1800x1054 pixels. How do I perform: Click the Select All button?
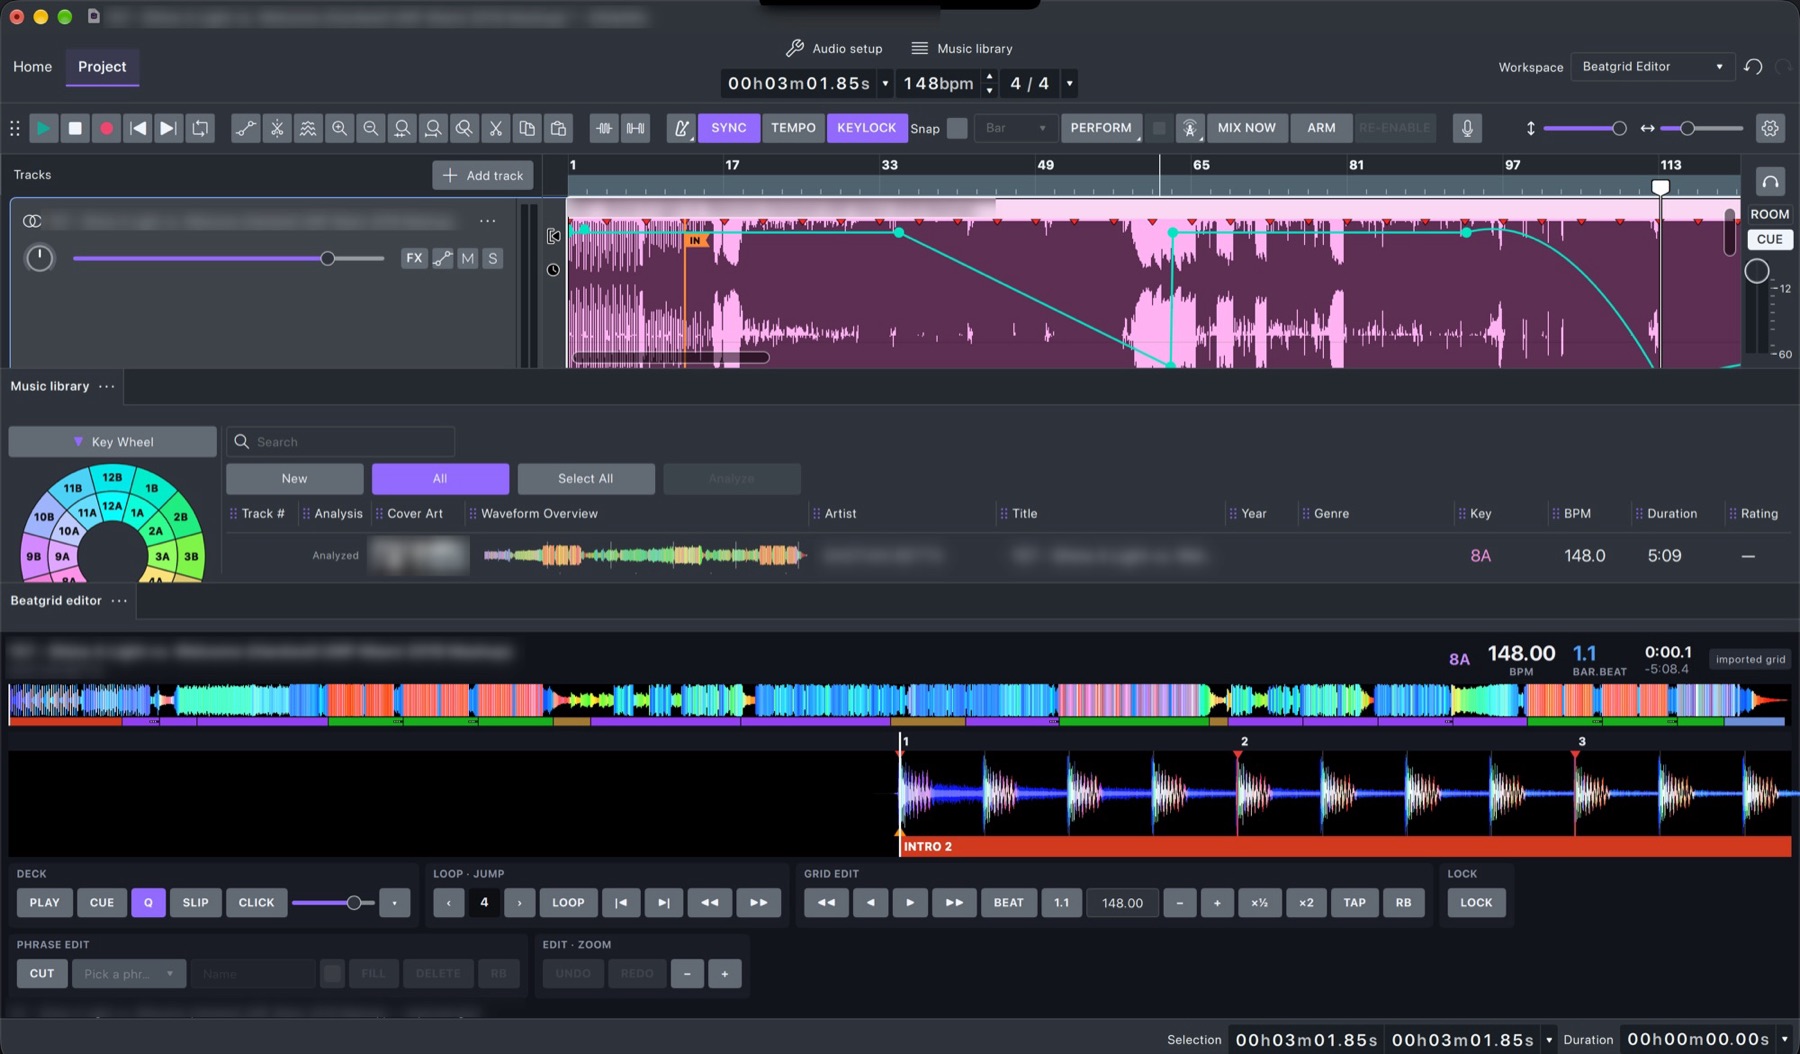pos(586,479)
